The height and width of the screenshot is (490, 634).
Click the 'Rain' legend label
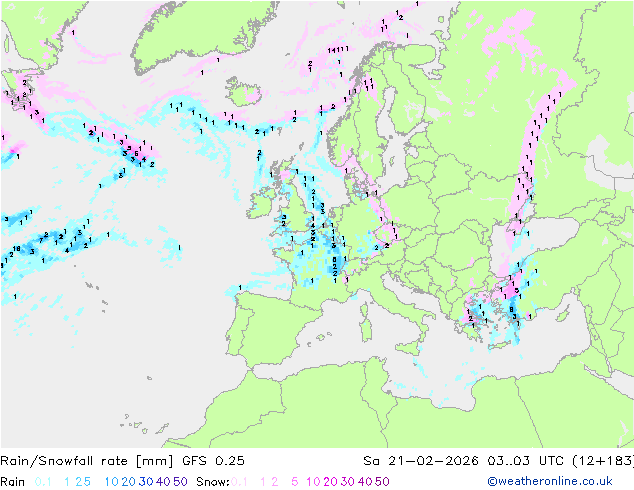(x=13, y=482)
